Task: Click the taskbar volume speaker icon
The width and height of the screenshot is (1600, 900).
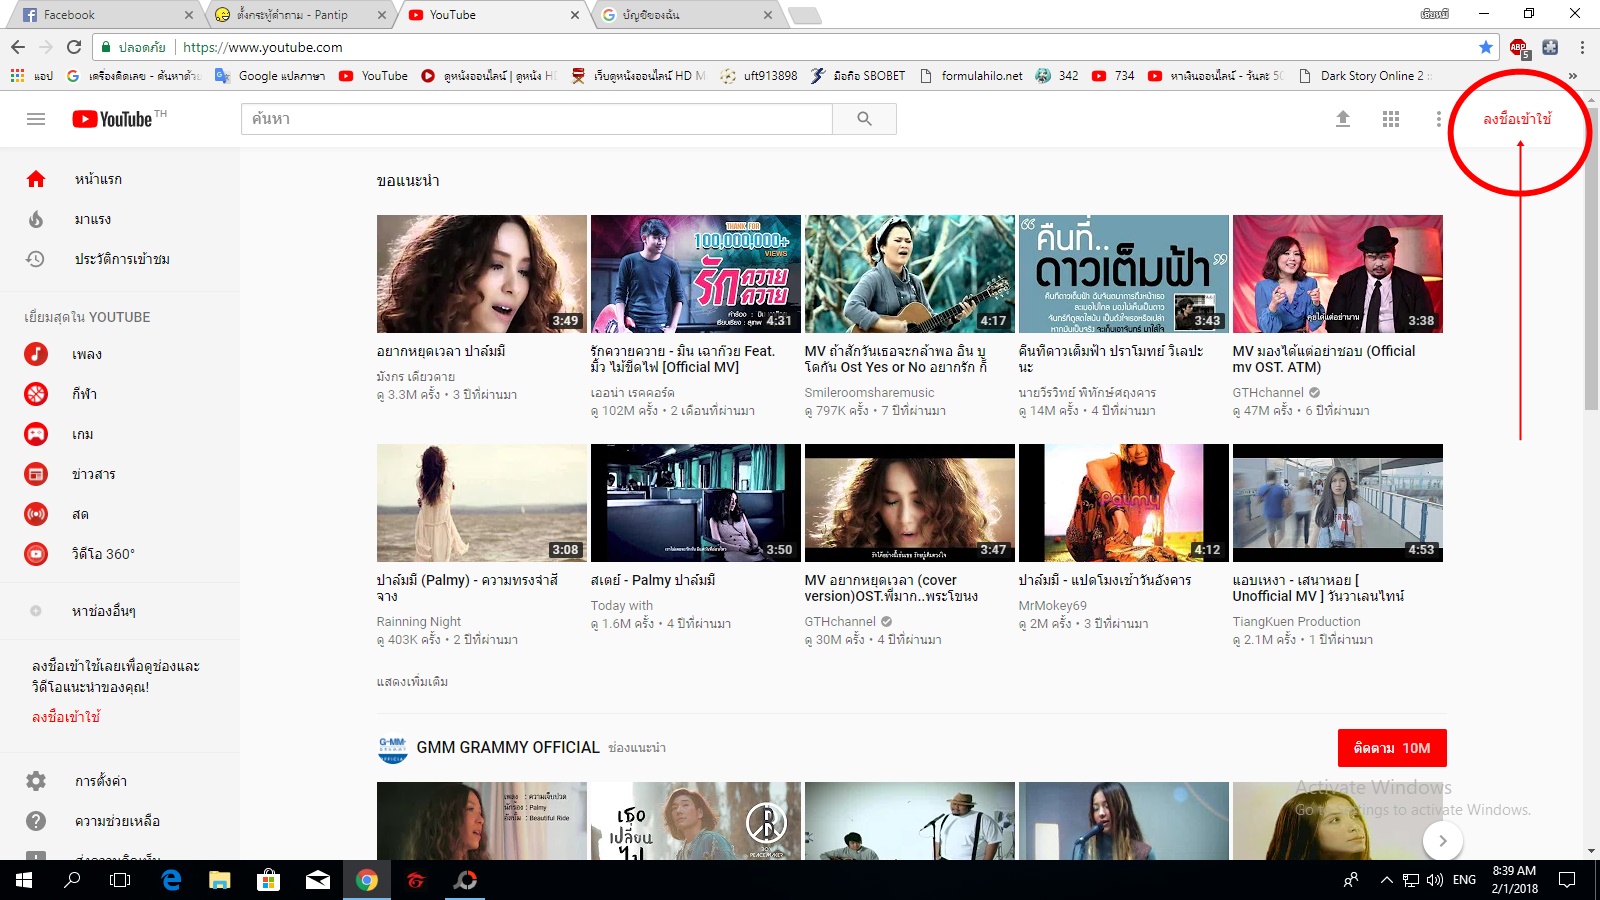Action: [x=1435, y=880]
